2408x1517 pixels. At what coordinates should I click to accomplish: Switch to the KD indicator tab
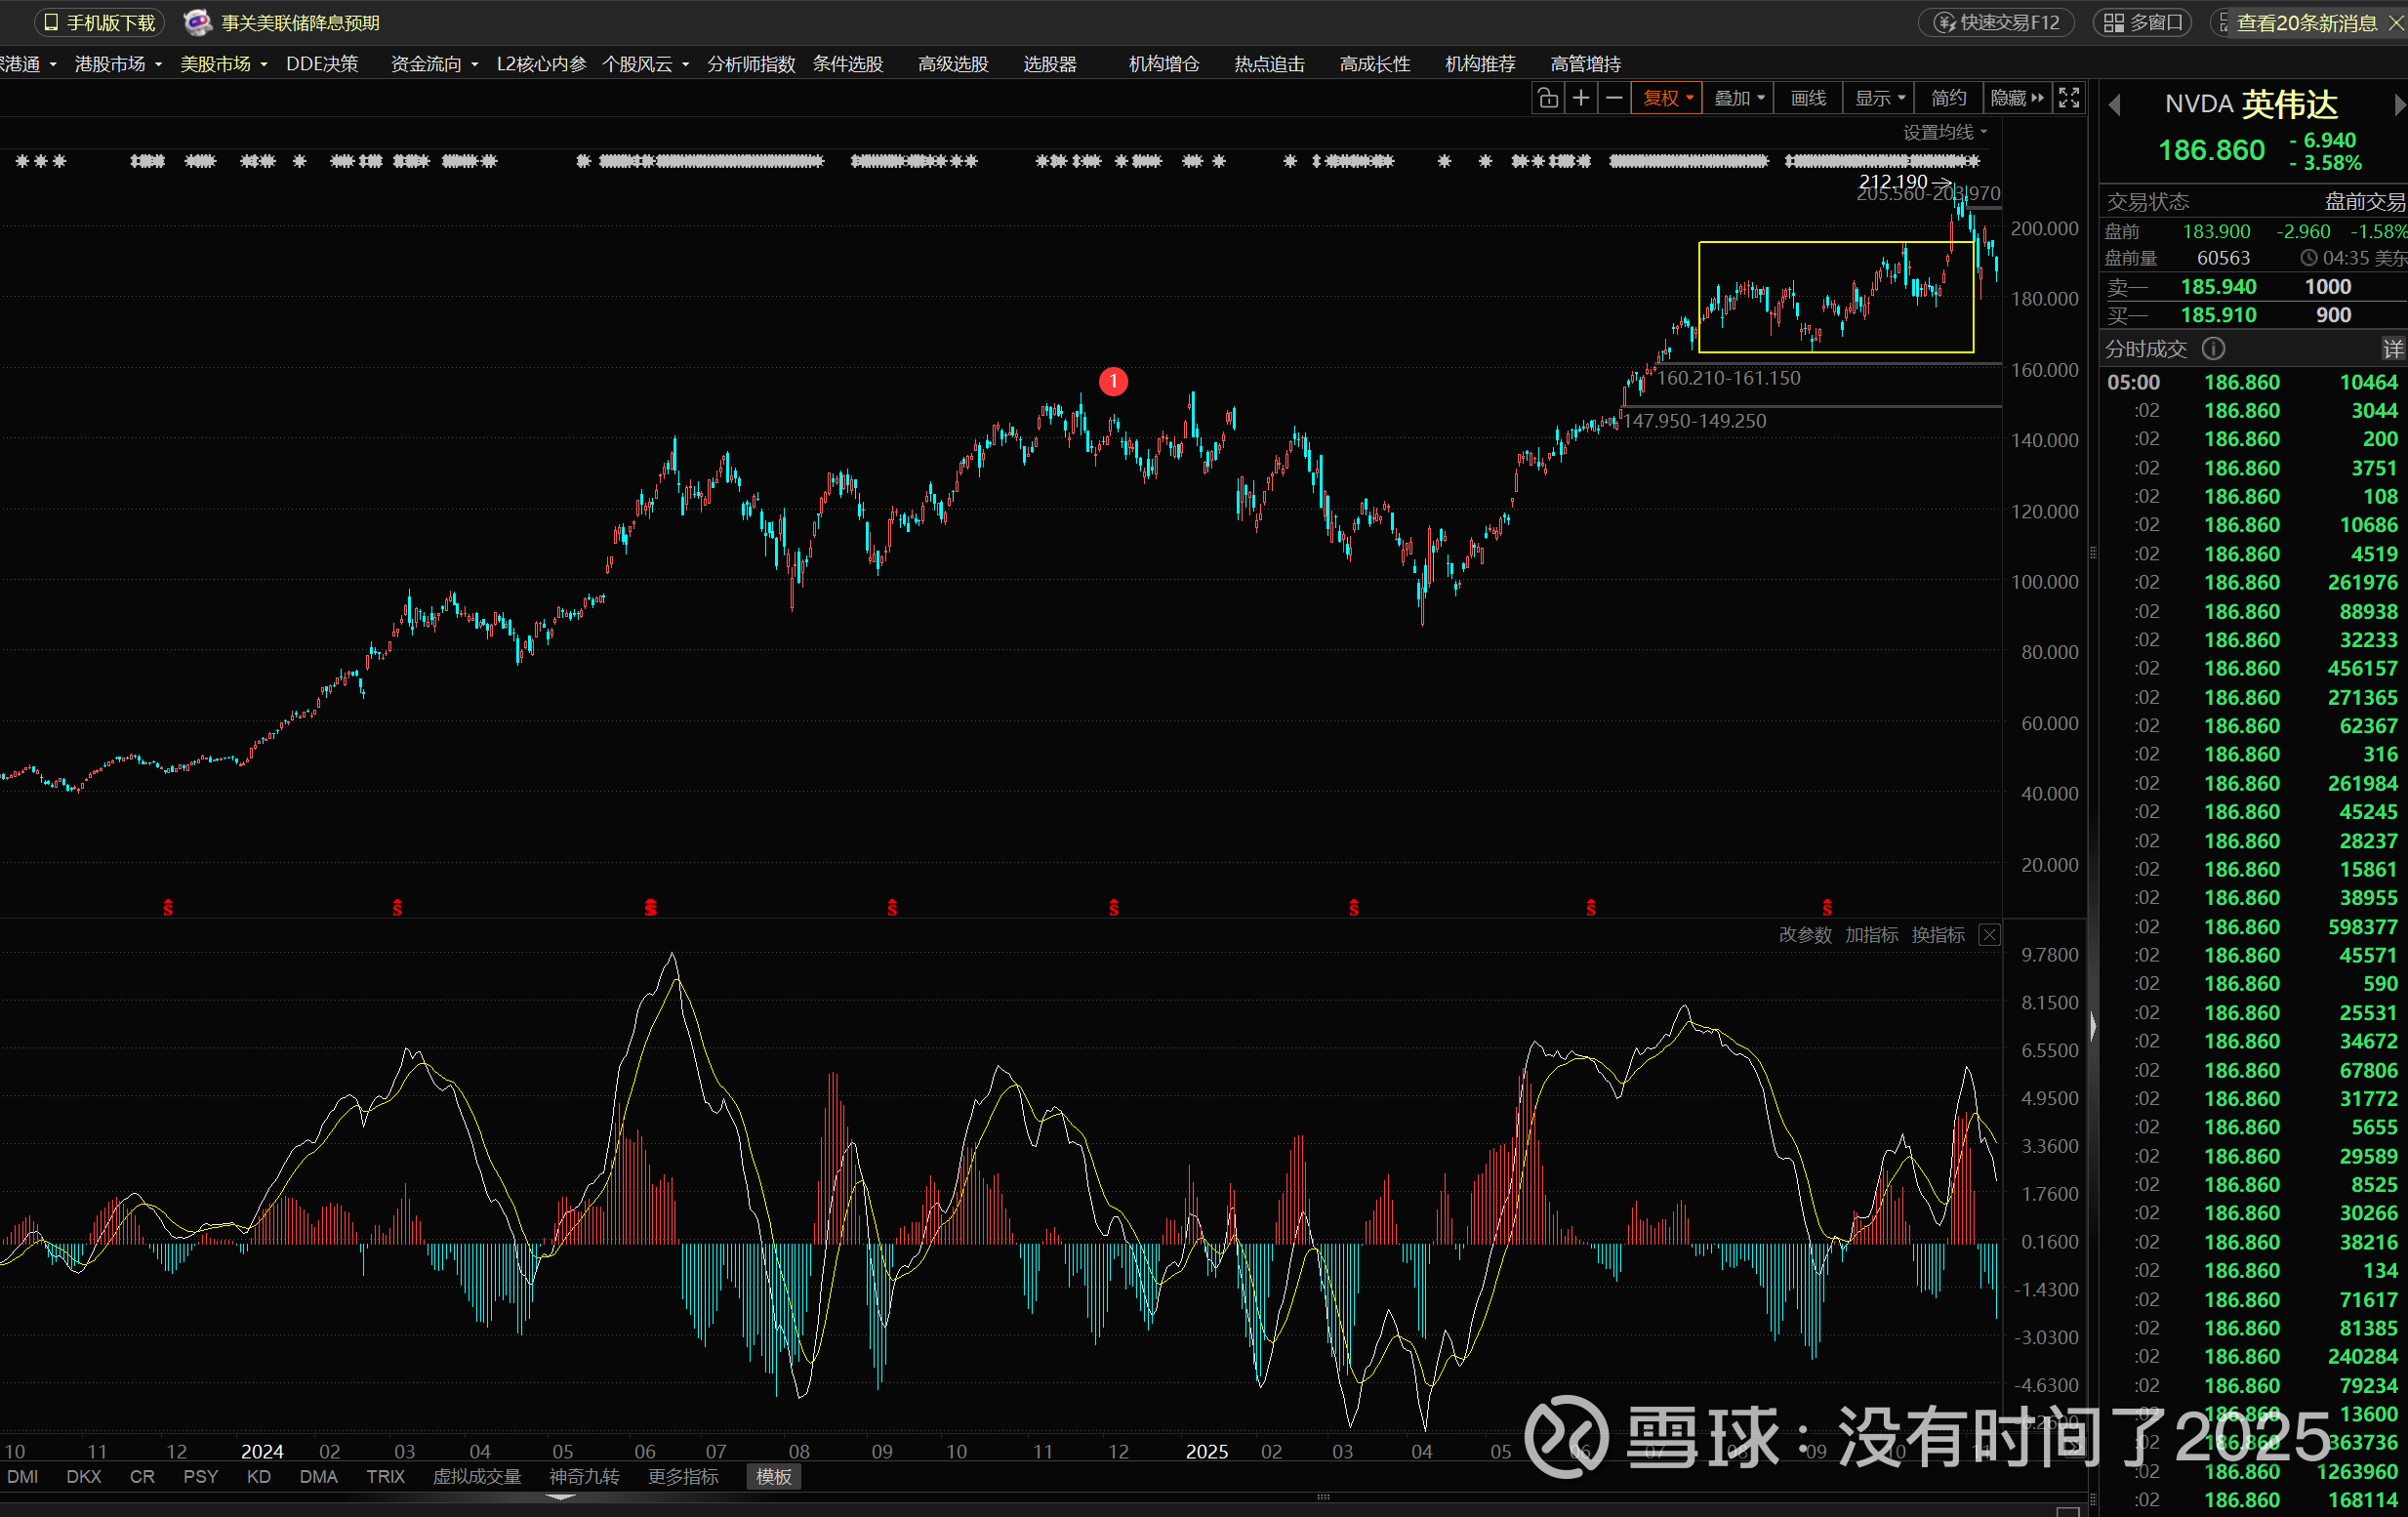click(258, 1477)
